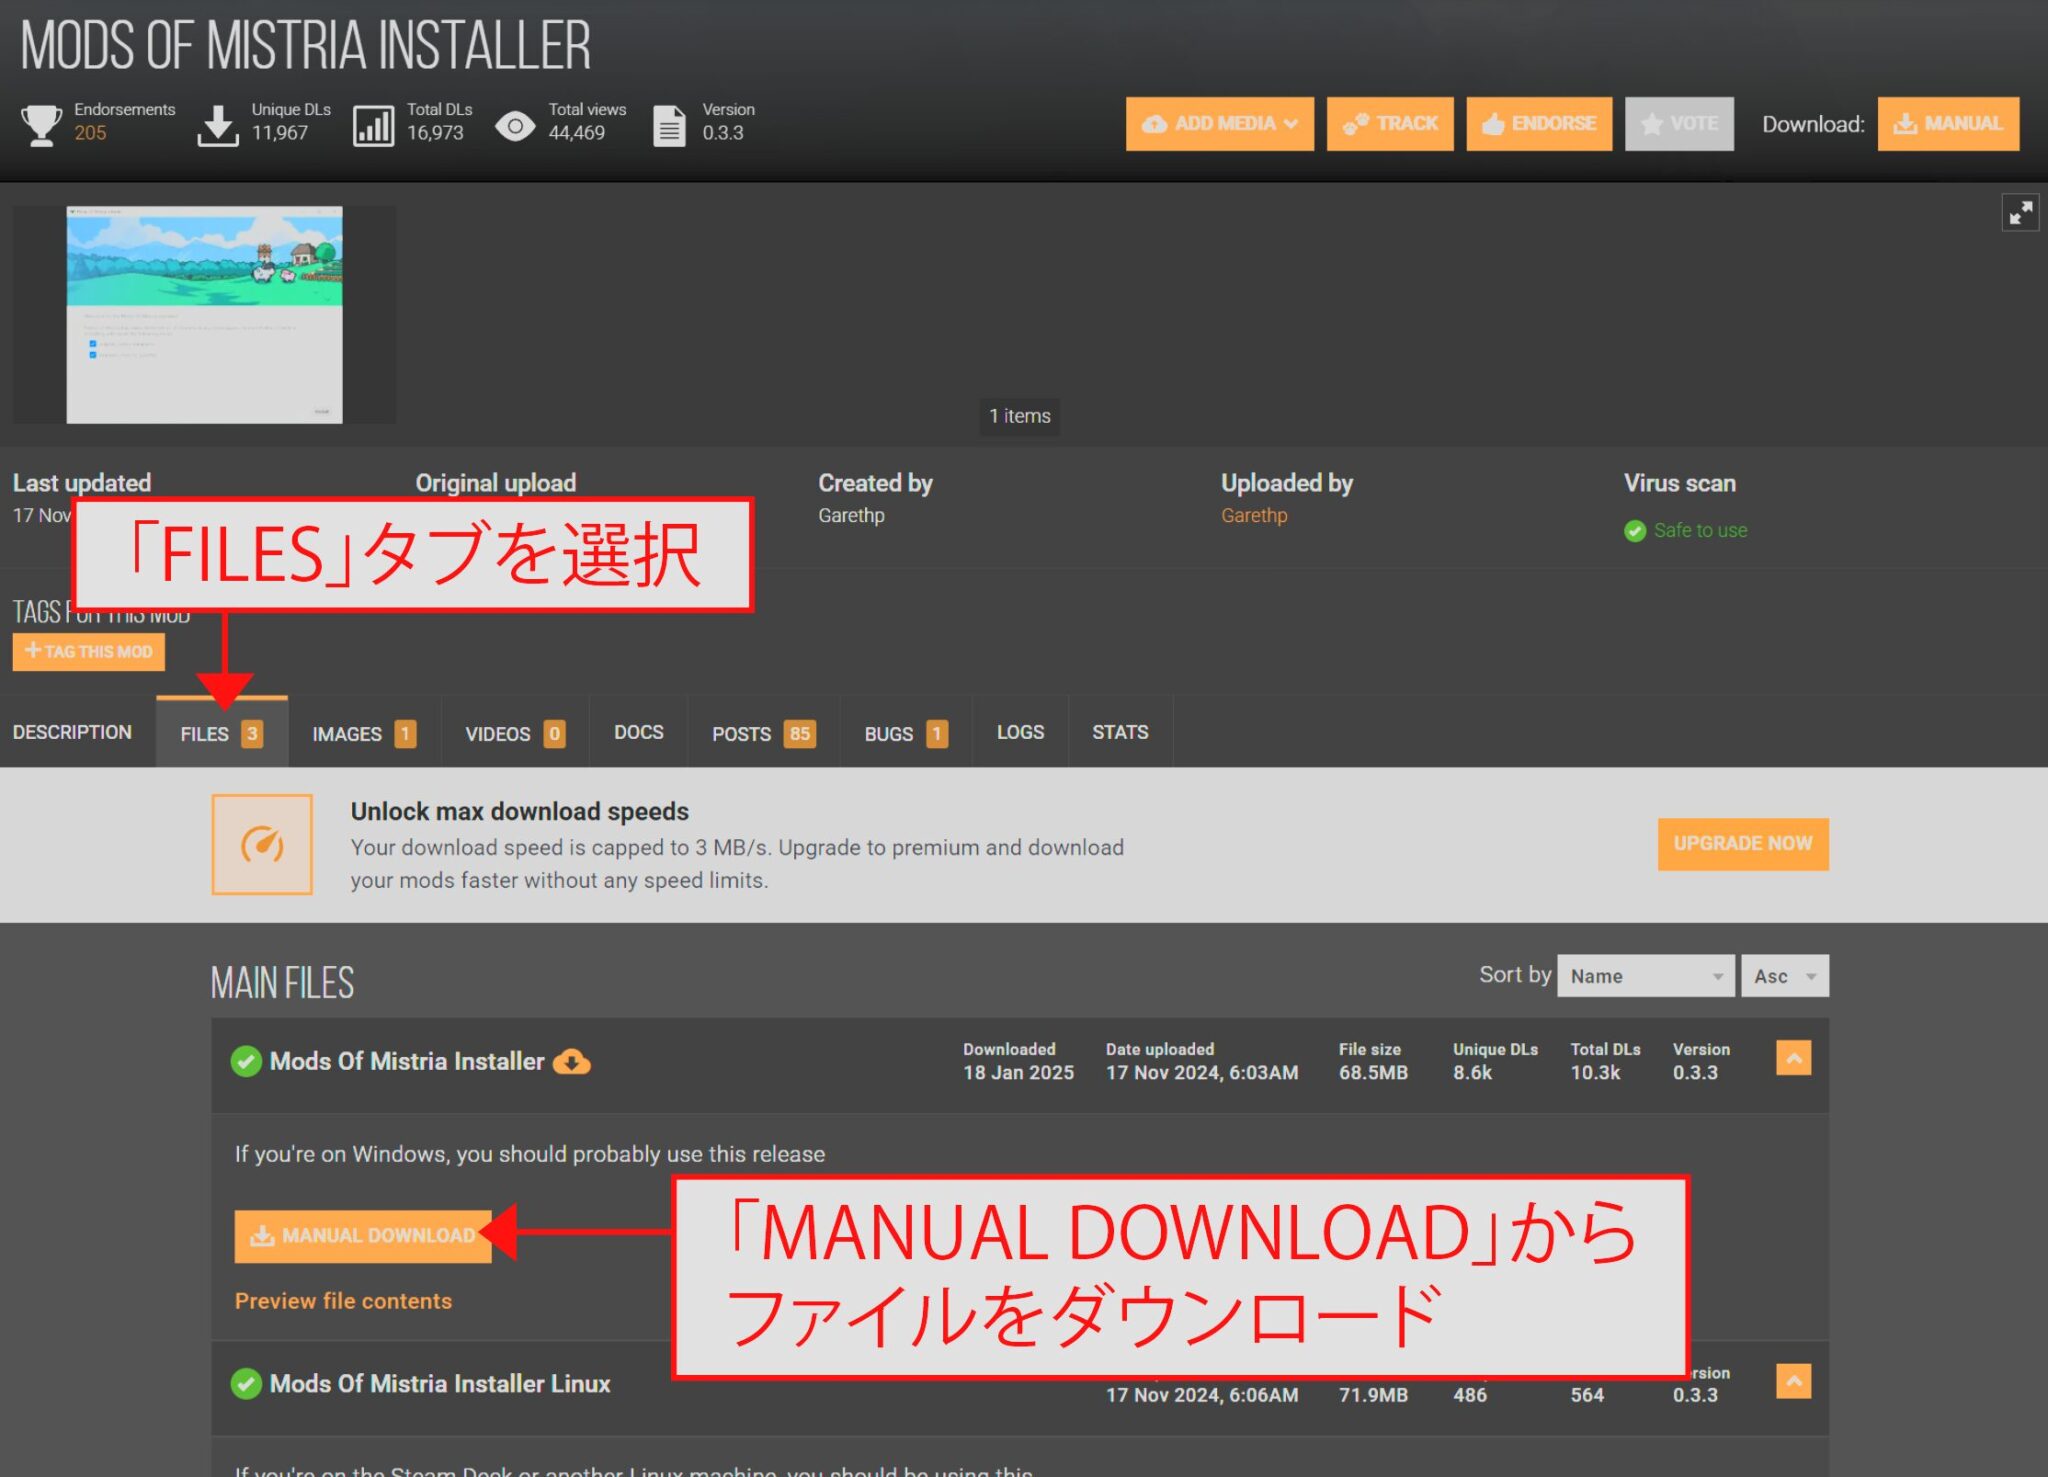The image size is (2048, 1477).
Task: Open the gallery fullscreen expand icon
Action: click(2021, 212)
